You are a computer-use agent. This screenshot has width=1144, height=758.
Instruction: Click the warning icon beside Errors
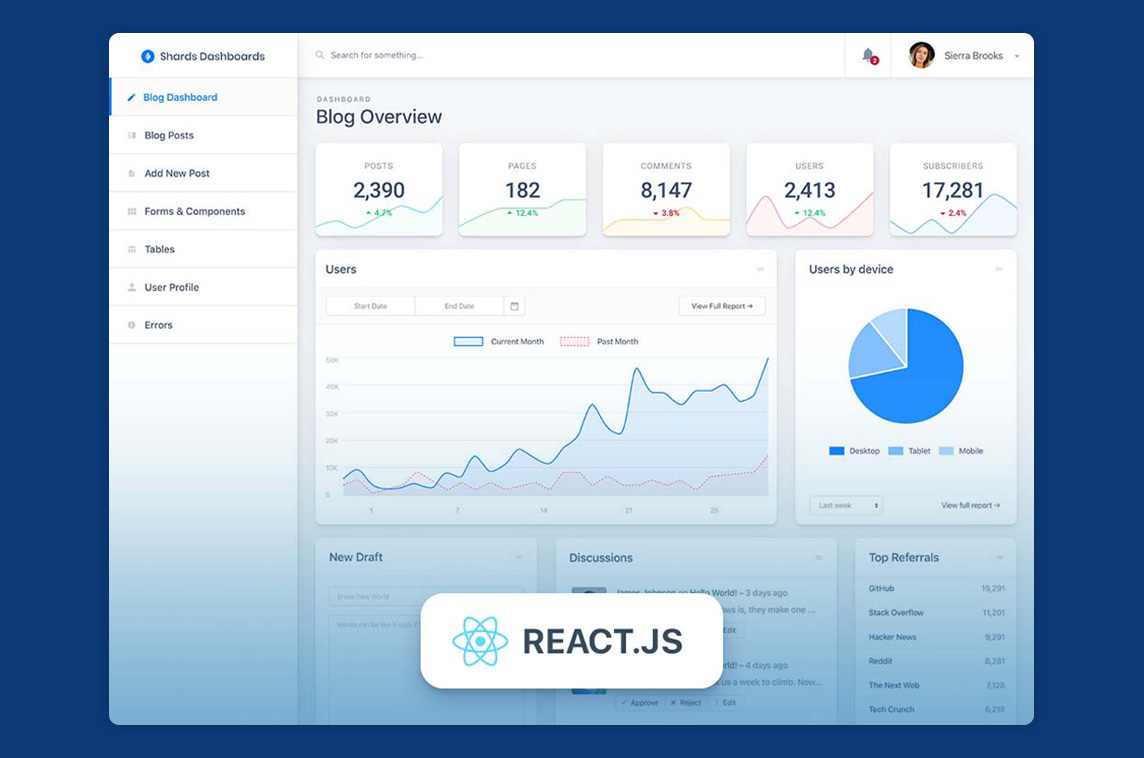point(131,325)
